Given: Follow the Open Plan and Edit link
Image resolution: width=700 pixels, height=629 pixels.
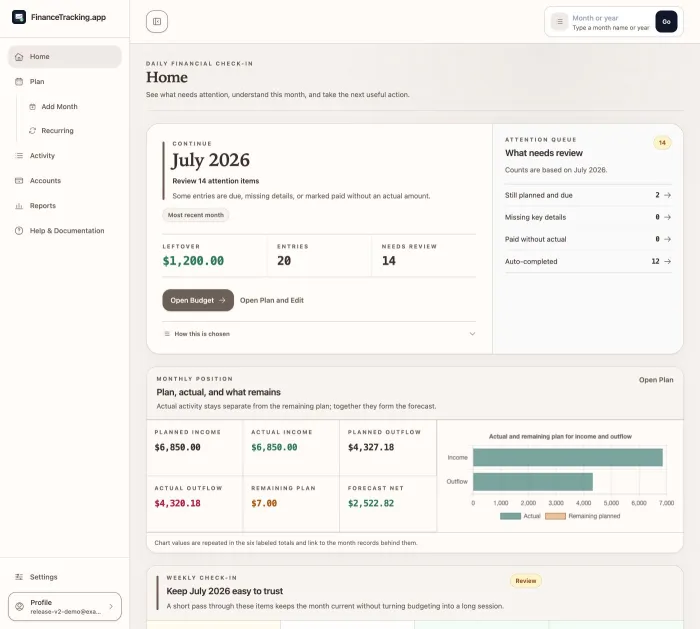Looking at the screenshot, I should point(272,300).
